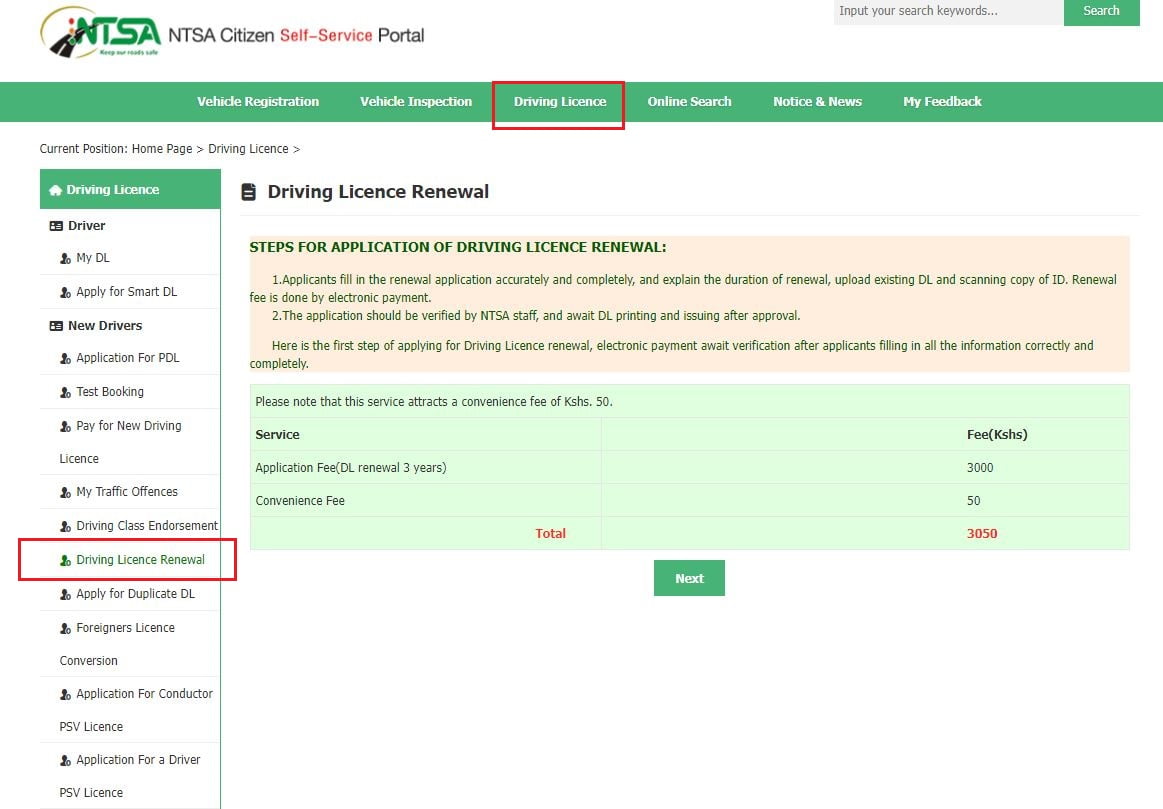This screenshot has height=809, width=1163.
Task: Click the Next button
Action: [689, 578]
